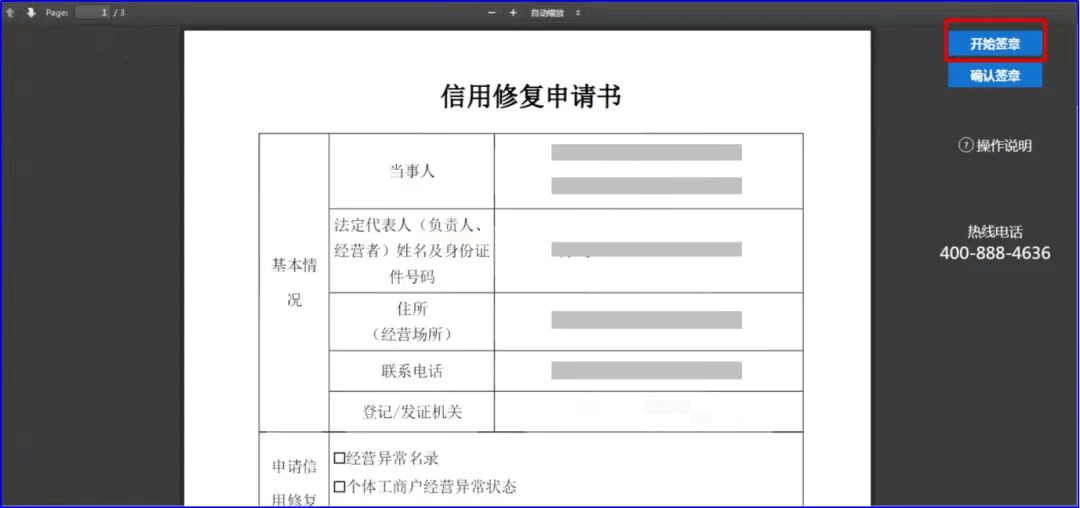Go to the previous page with up arrow
Image resolution: width=1080 pixels, height=508 pixels.
point(10,13)
